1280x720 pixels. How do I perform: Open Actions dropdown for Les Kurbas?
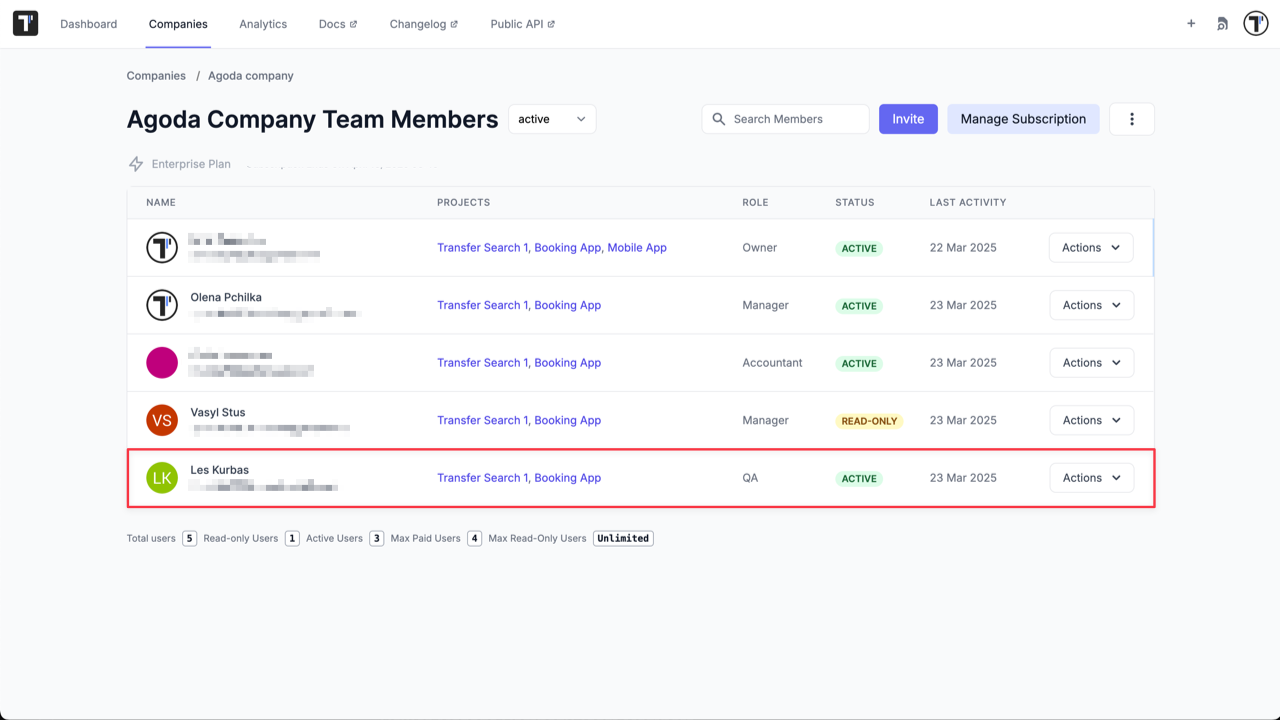tap(1090, 478)
